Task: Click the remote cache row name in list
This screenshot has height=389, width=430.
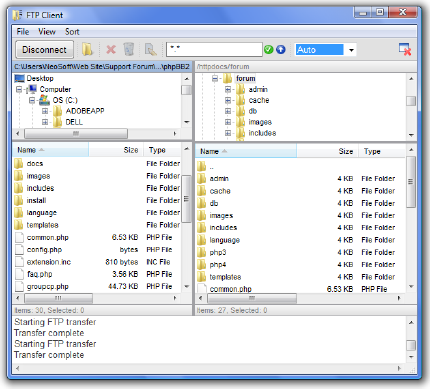Action: point(220,191)
